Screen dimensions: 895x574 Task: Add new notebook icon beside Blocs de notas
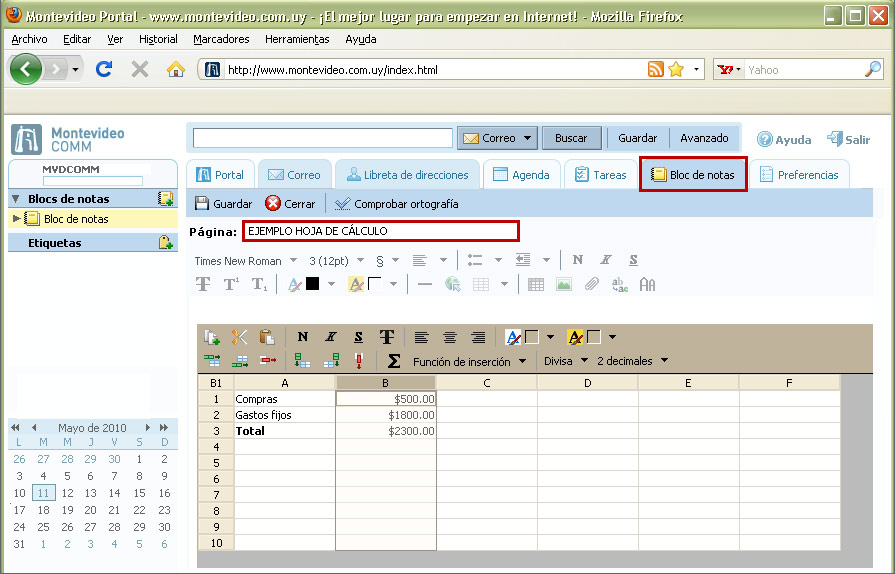pos(166,199)
